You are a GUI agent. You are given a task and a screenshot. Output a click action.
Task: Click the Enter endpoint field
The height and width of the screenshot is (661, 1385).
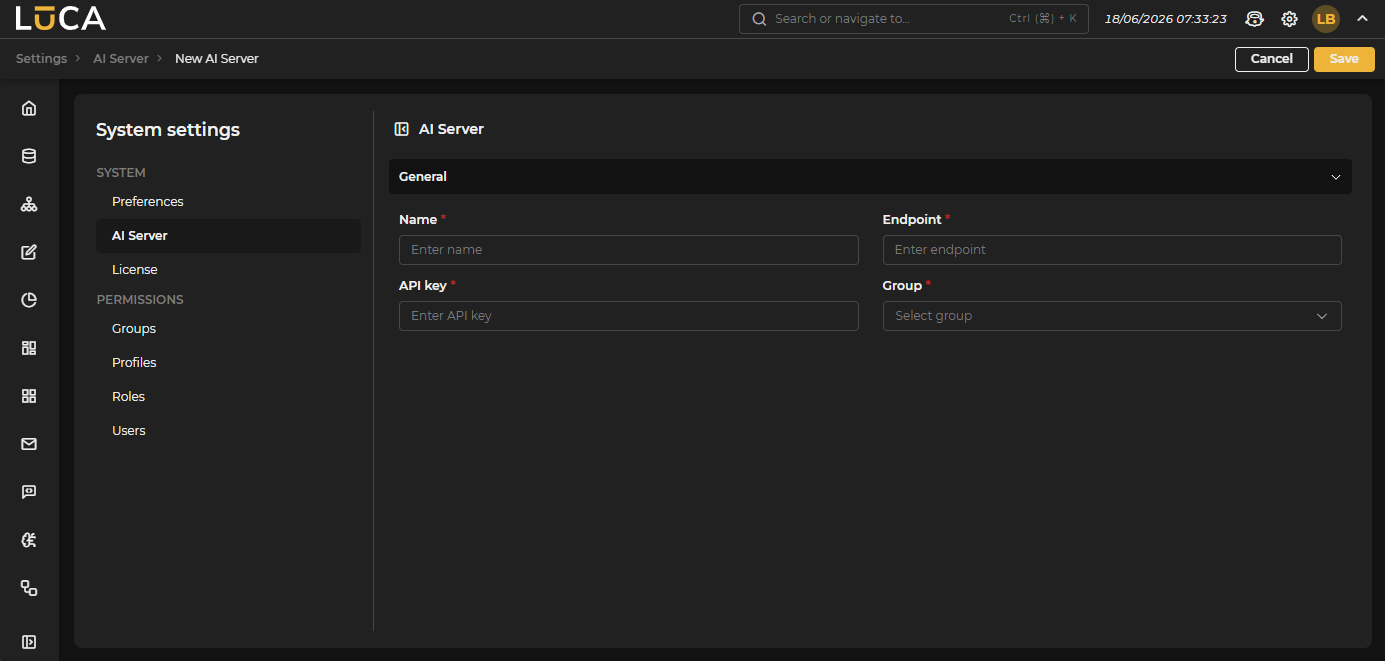click(x=1112, y=250)
